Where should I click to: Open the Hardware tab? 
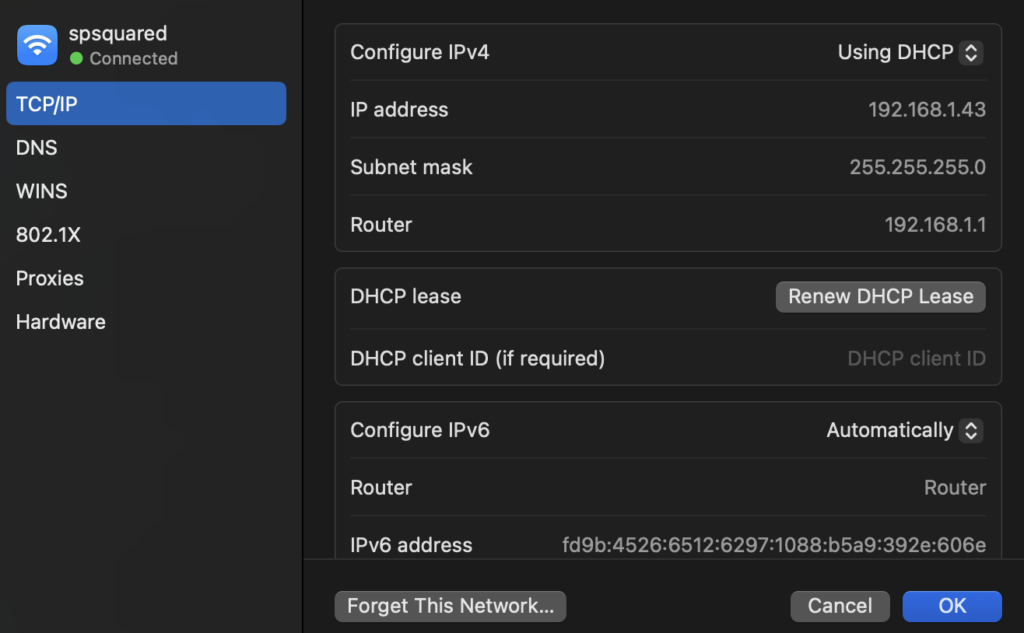[x=61, y=322]
